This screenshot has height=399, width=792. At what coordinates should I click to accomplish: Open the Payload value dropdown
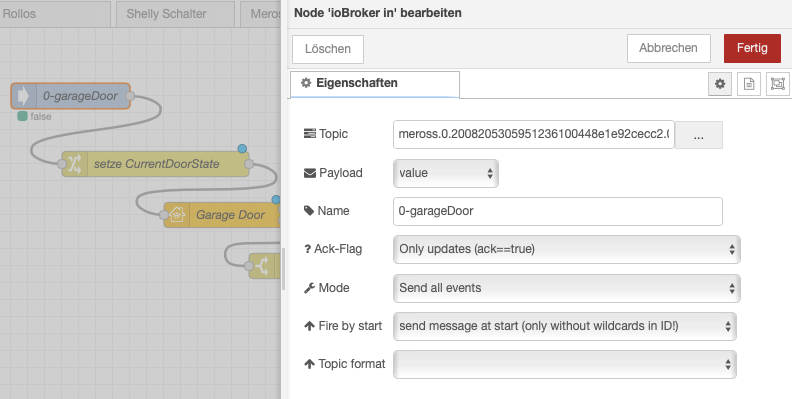tap(446, 173)
